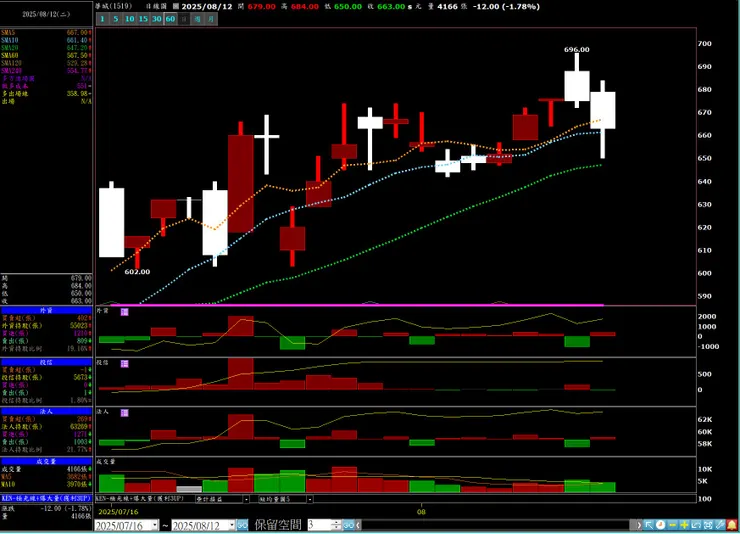Viewport: 740px width, 534px height.
Task: Click the 外資持股比例 row
Action: click(x=46, y=348)
